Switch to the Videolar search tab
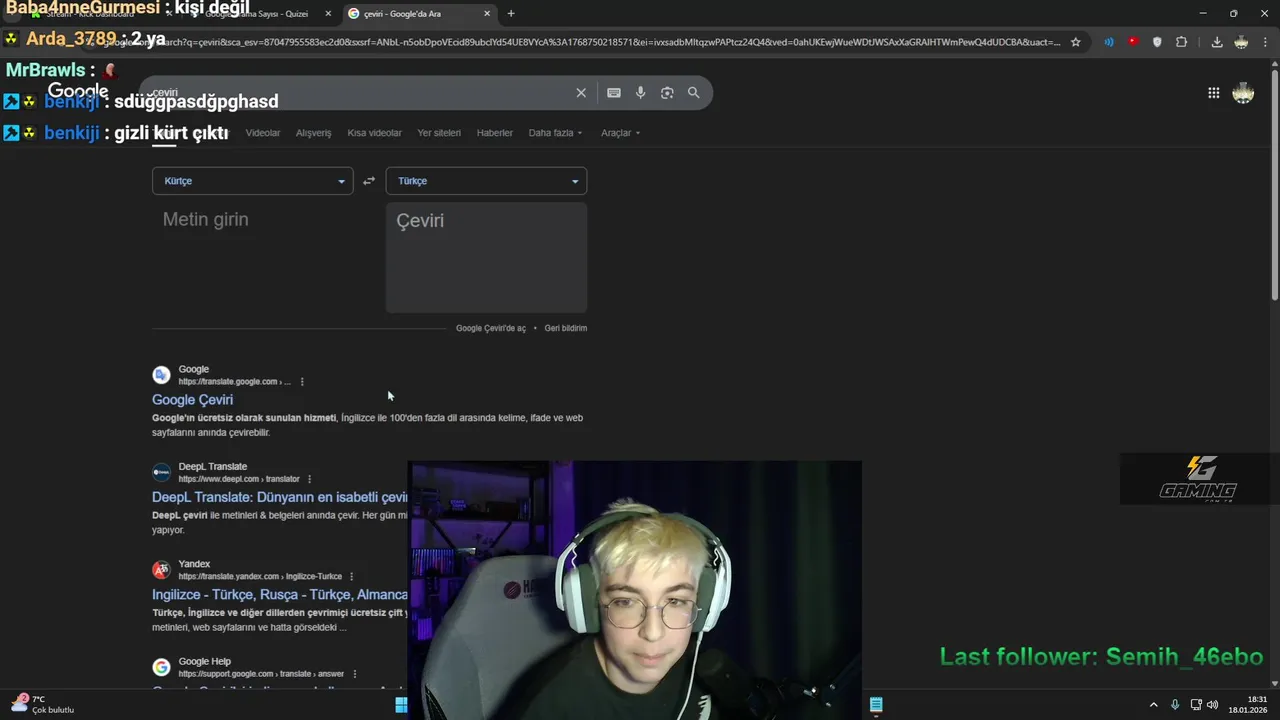 click(x=263, y=133)
